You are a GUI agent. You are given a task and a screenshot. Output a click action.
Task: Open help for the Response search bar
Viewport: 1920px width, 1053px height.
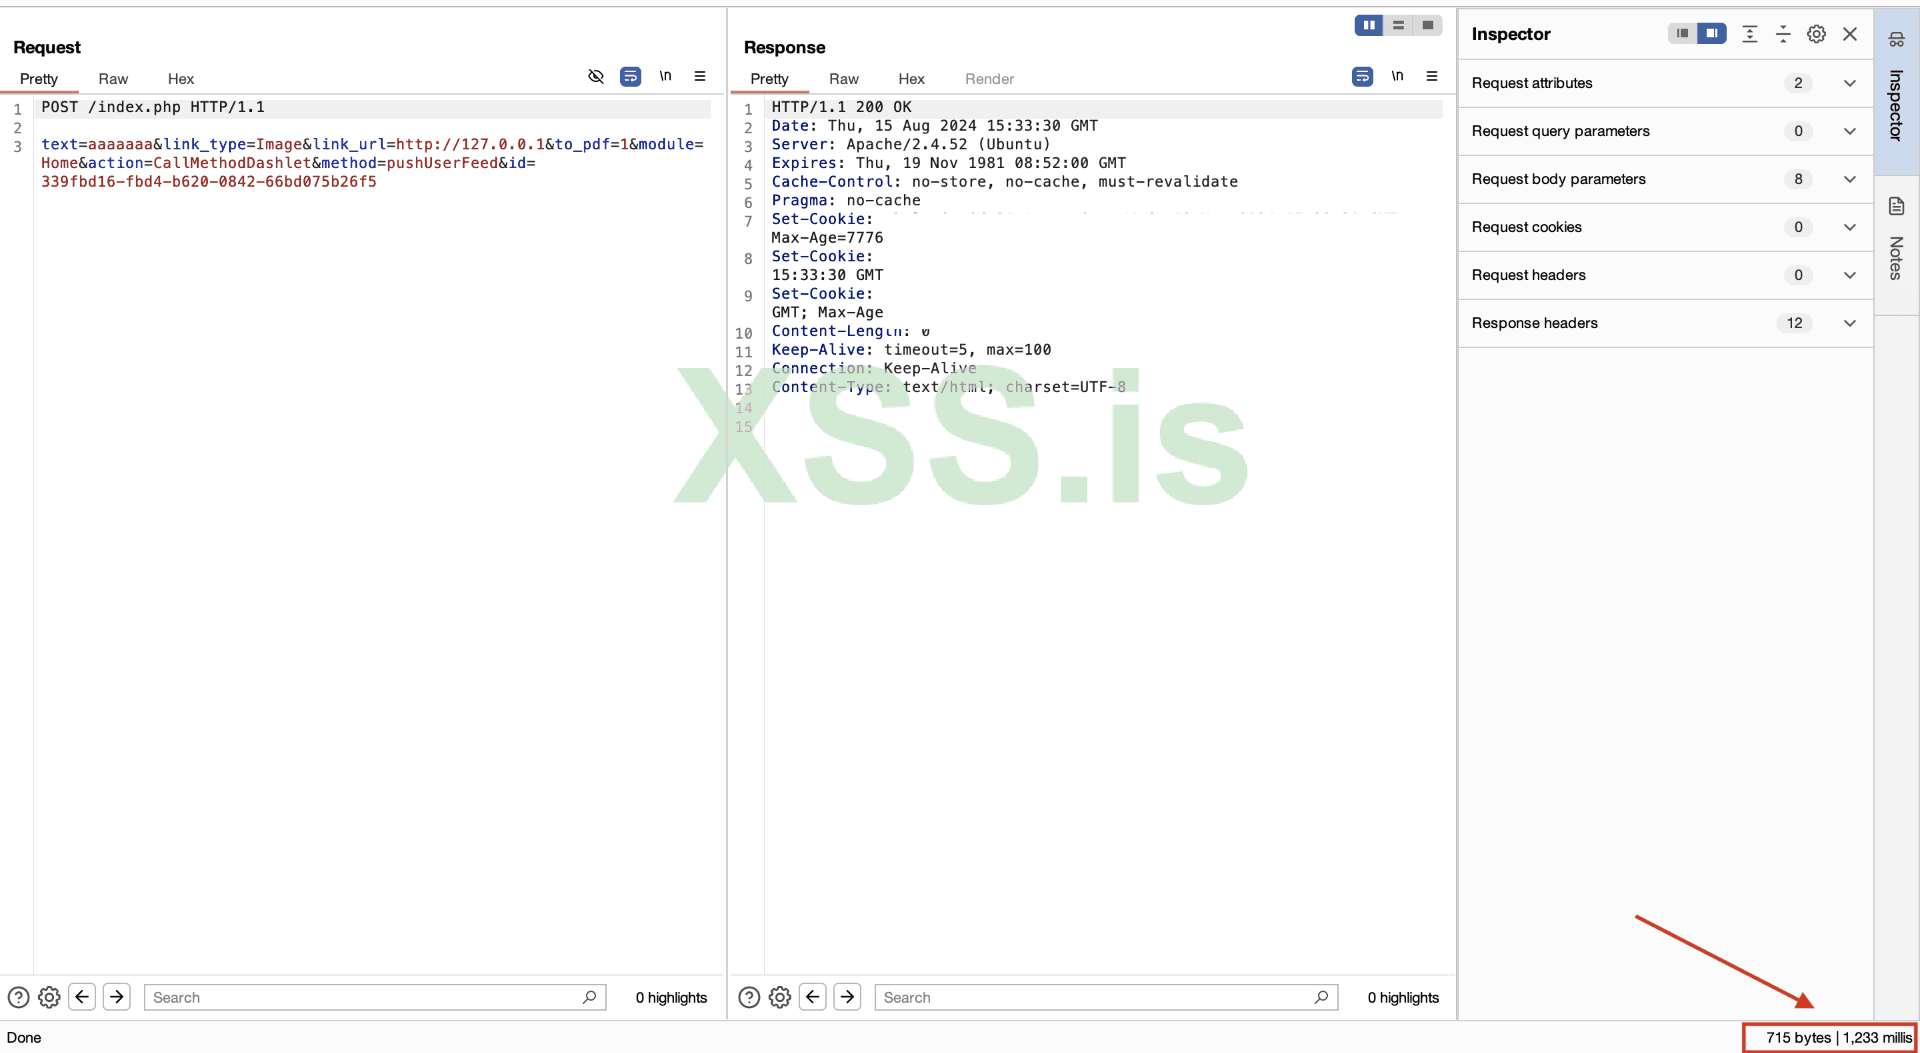[749, 997]
